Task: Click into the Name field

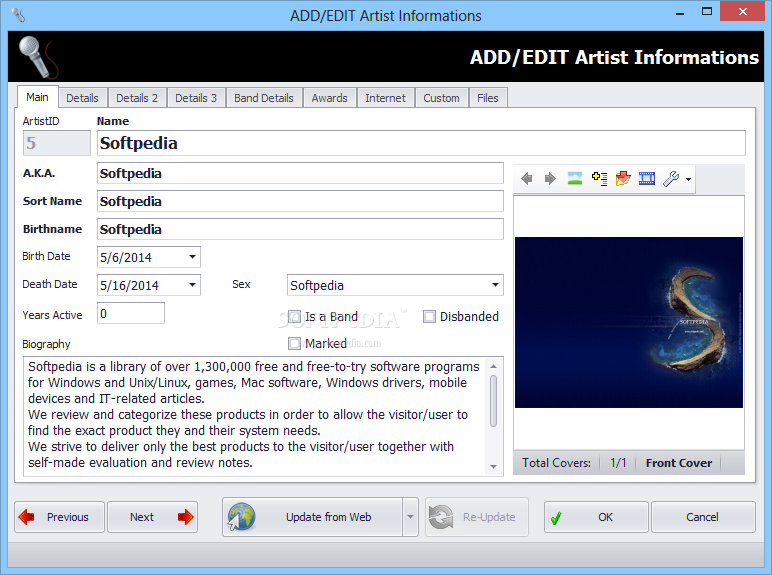Action: [x=421, y=143]
